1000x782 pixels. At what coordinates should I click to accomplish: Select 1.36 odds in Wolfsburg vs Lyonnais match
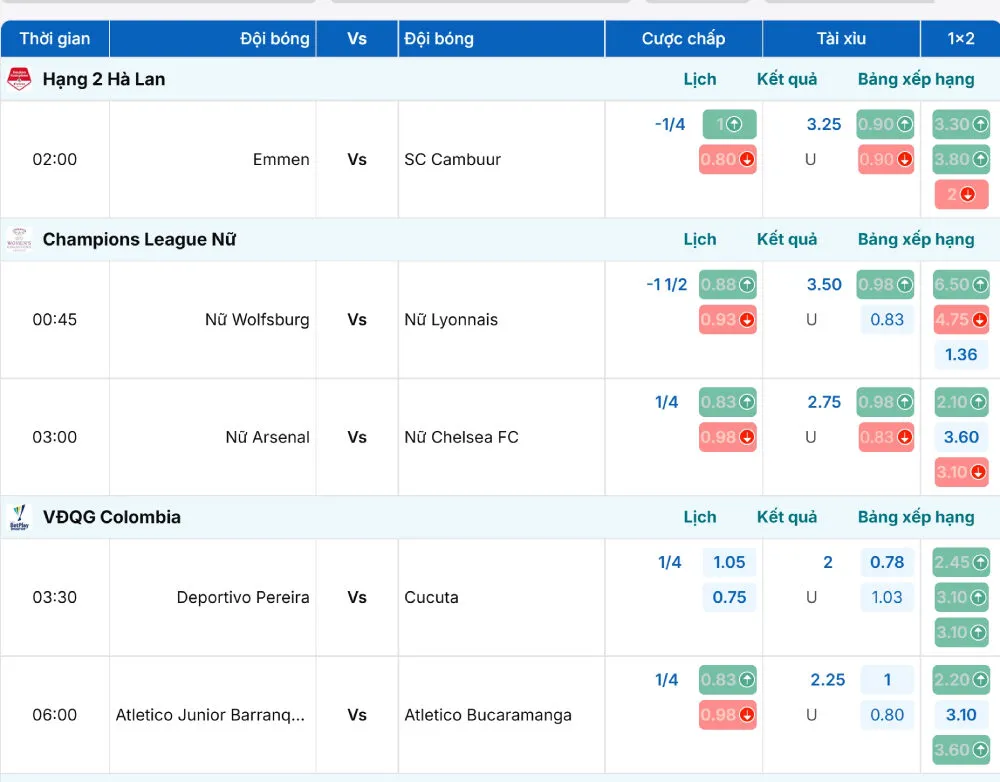[961, 355]
